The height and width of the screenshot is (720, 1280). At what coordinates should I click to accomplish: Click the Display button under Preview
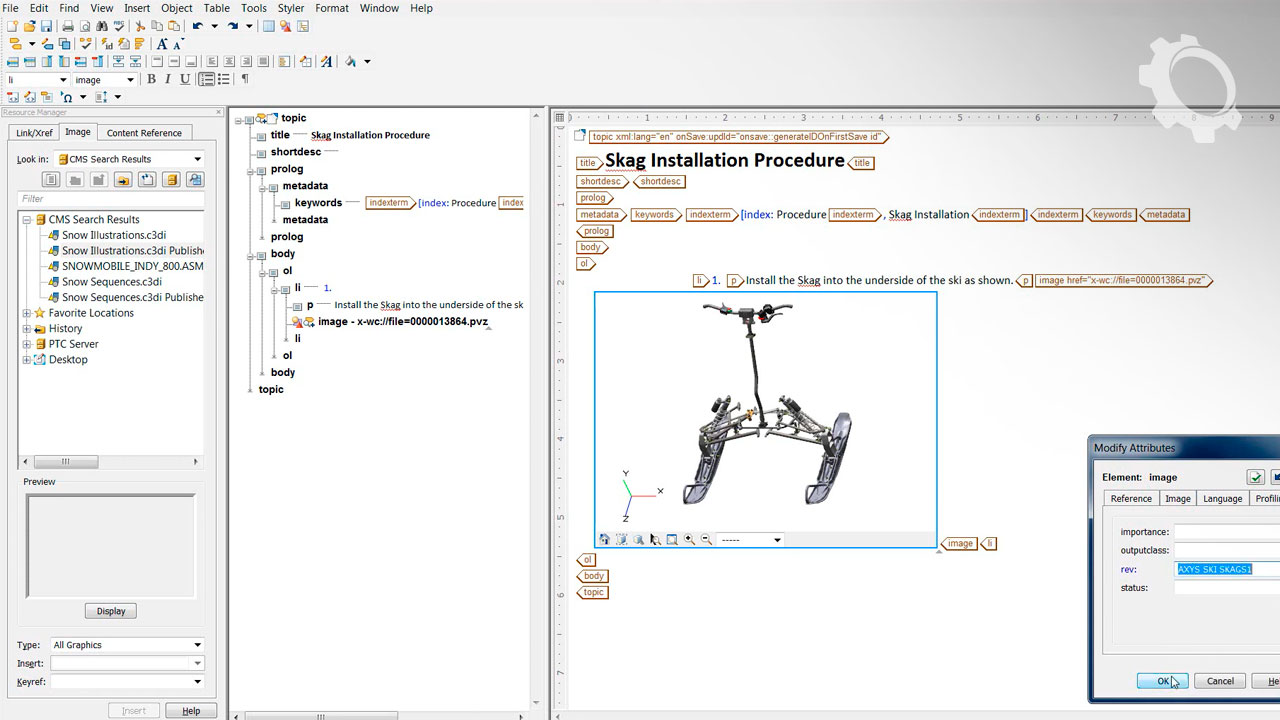(x=111, y=611)
